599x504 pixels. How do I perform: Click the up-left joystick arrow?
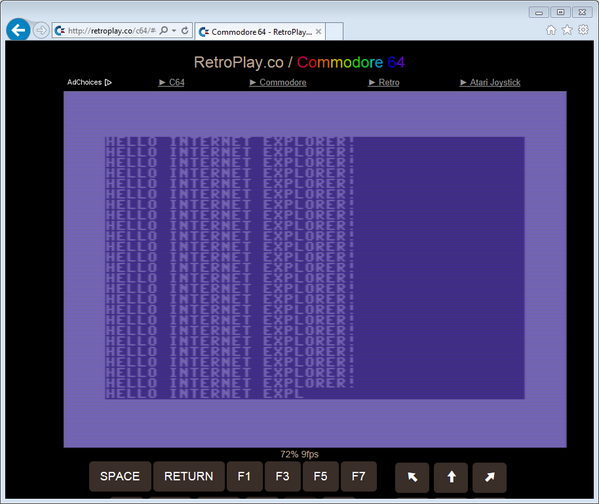pyautogui.click(x=412, y=477)
